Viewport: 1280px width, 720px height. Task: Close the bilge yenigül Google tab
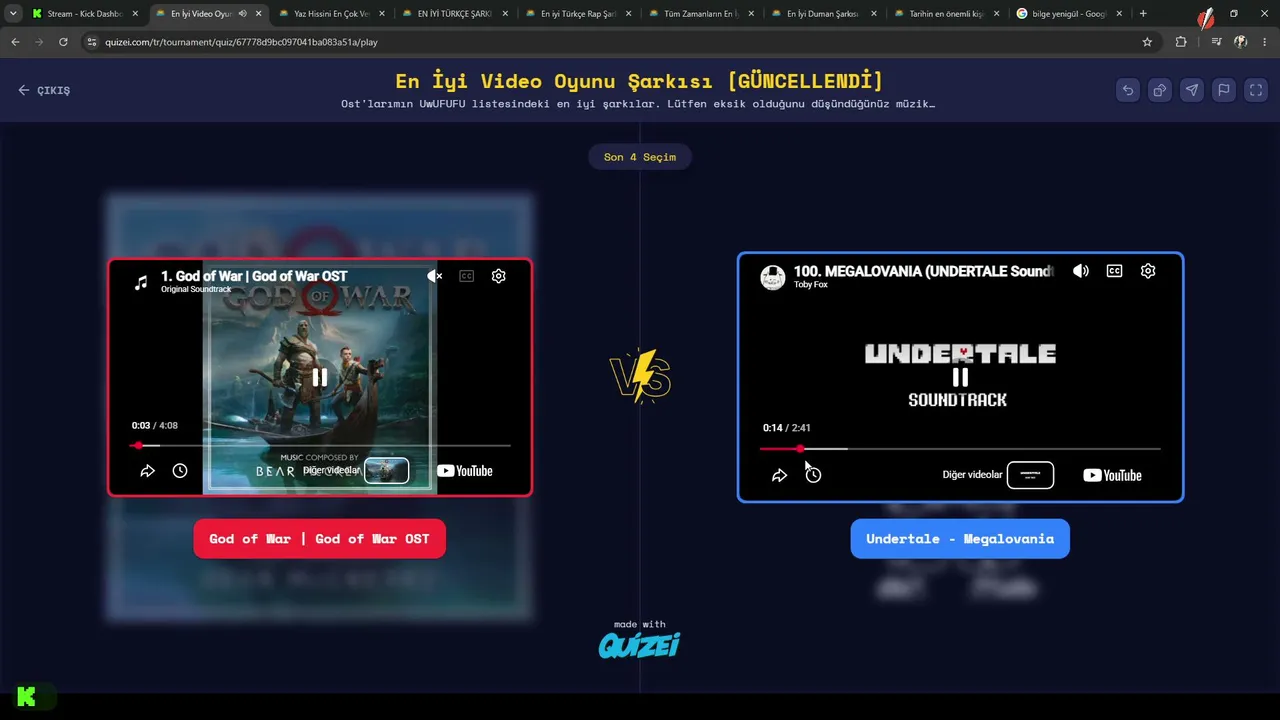pyautogui.click(x=1119, y=14)
